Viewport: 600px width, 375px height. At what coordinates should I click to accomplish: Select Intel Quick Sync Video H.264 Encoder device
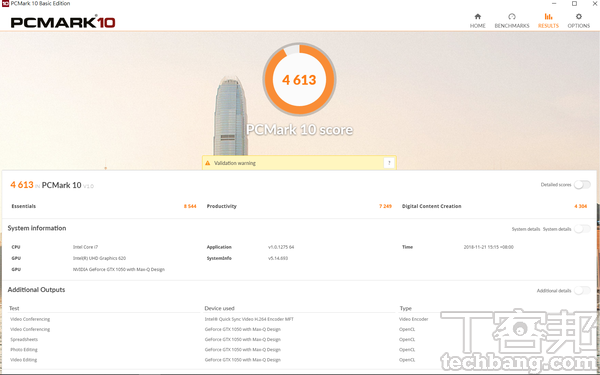click(249, 319)
